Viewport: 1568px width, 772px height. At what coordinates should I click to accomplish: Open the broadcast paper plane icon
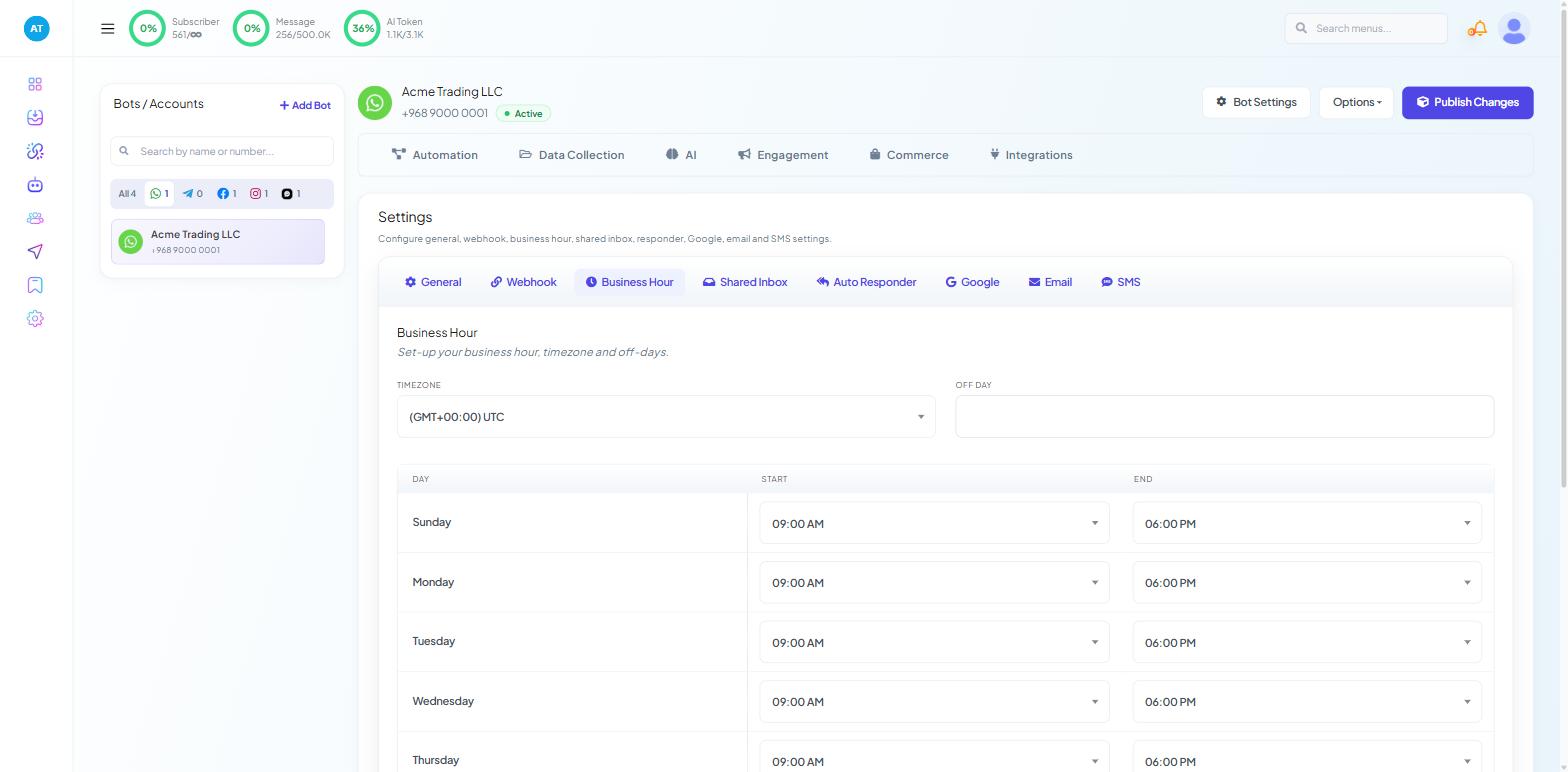click(x=35, y=252)
